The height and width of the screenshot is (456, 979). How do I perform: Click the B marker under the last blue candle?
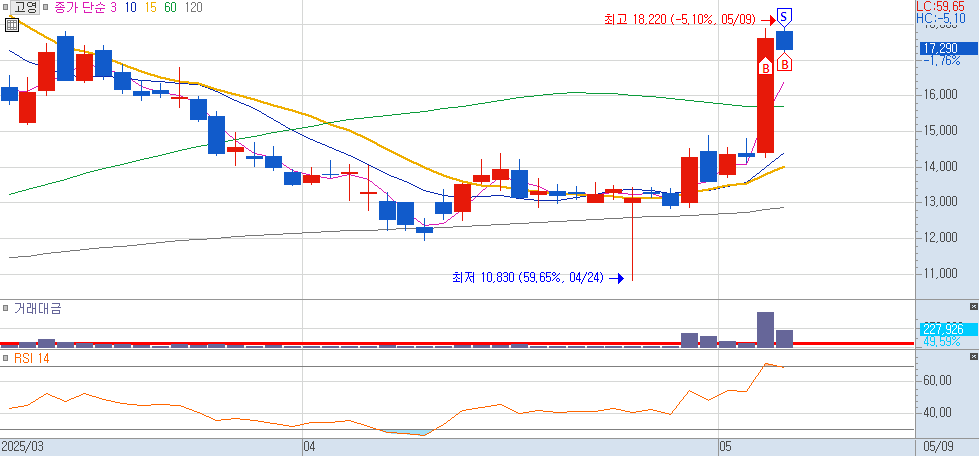(x=785, y=62)
